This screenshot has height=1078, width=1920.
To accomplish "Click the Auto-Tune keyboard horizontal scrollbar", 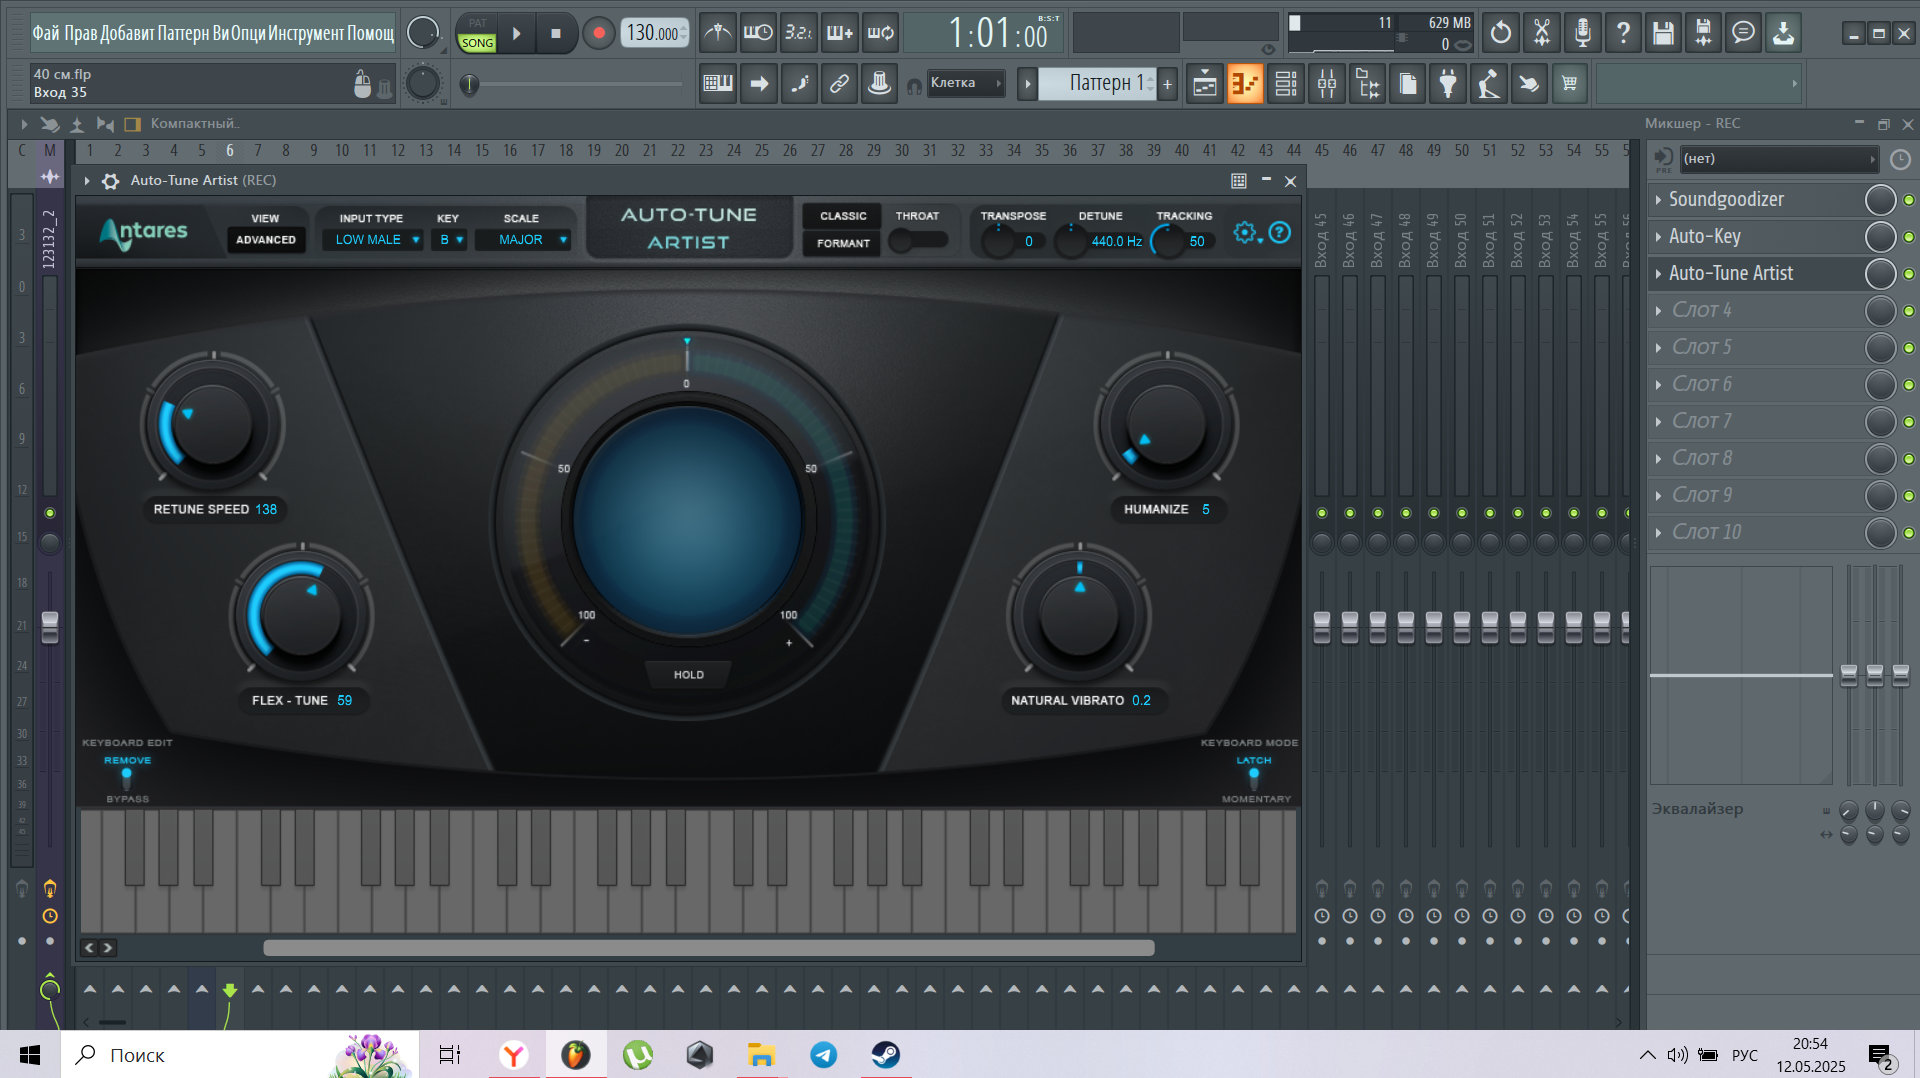I will coord(708,948).
